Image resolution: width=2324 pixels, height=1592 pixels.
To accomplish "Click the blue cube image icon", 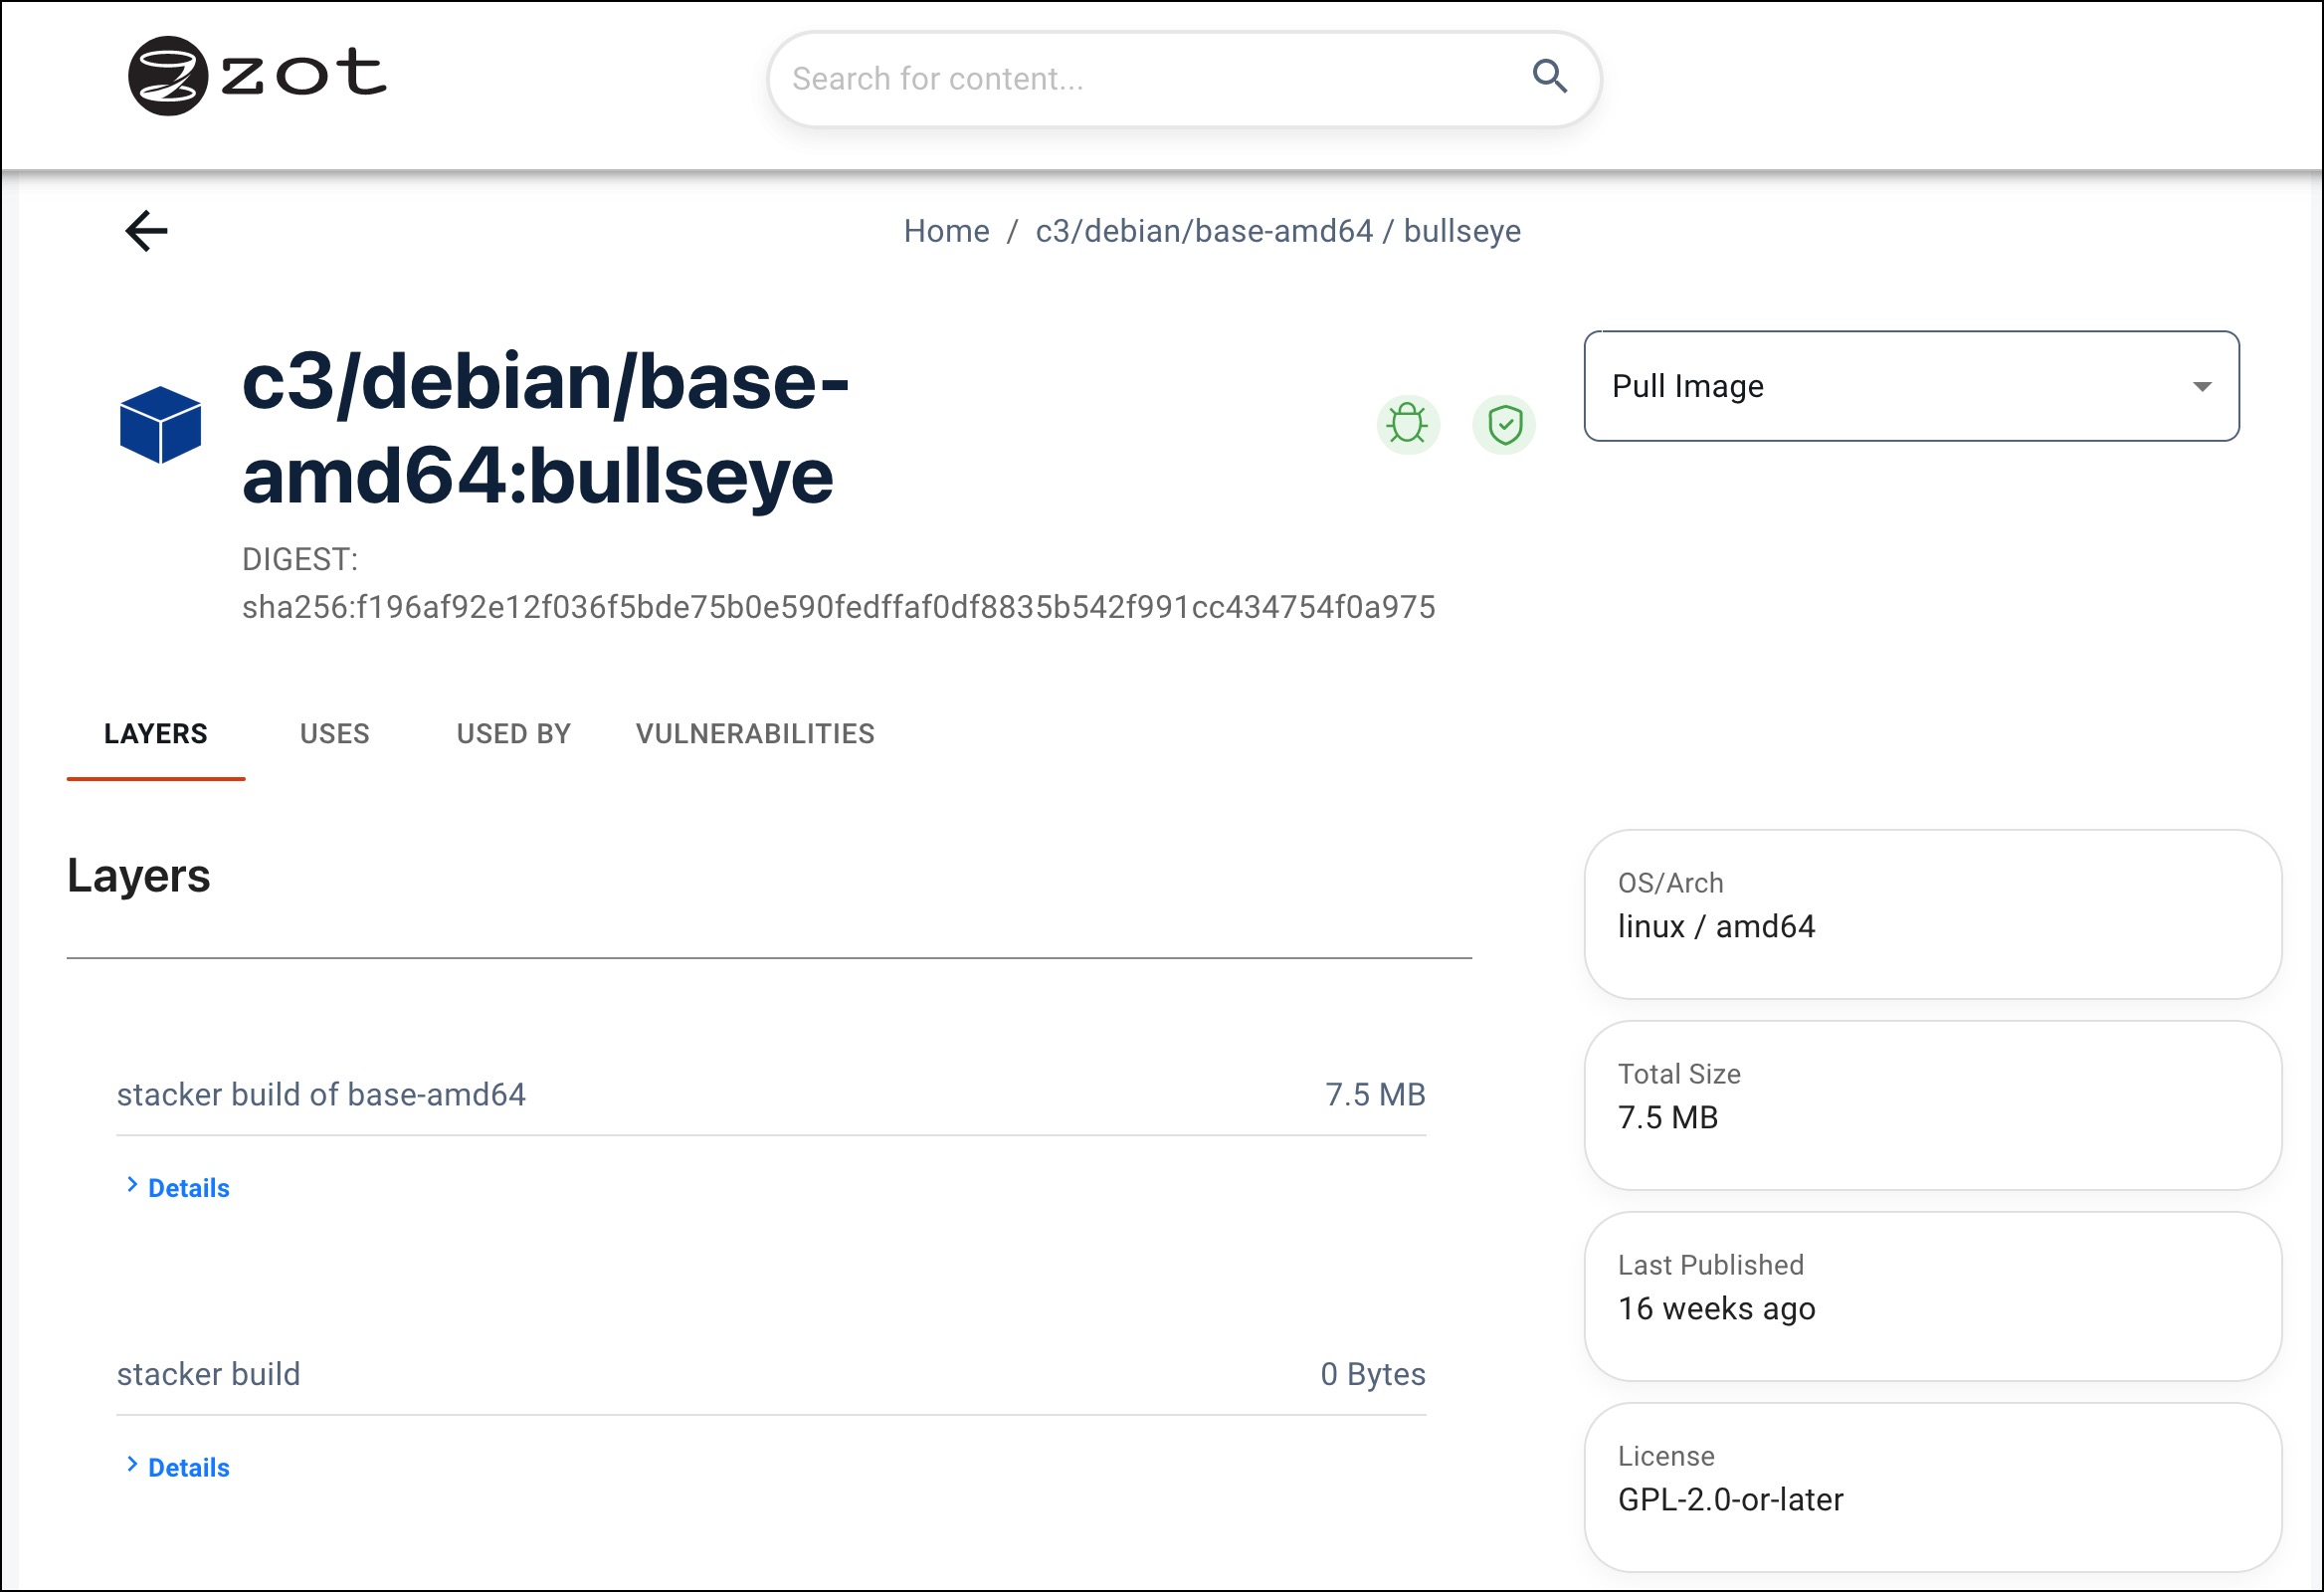I will click(x=160, y=425).
